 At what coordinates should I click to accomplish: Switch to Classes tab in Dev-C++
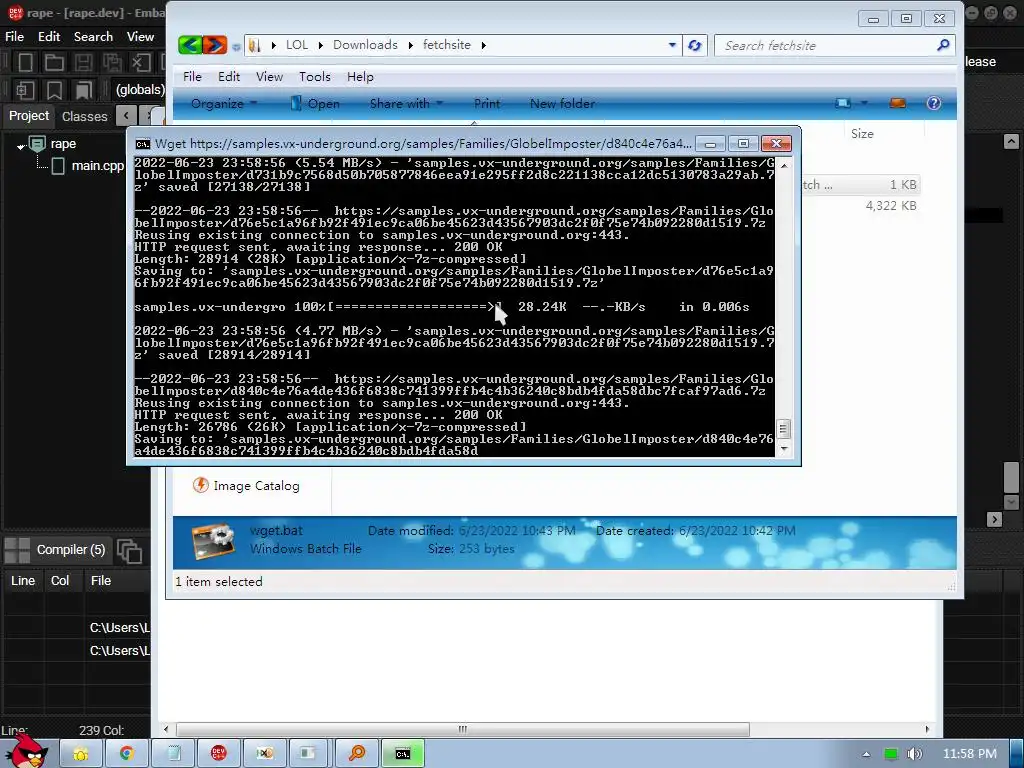(84, 116)
